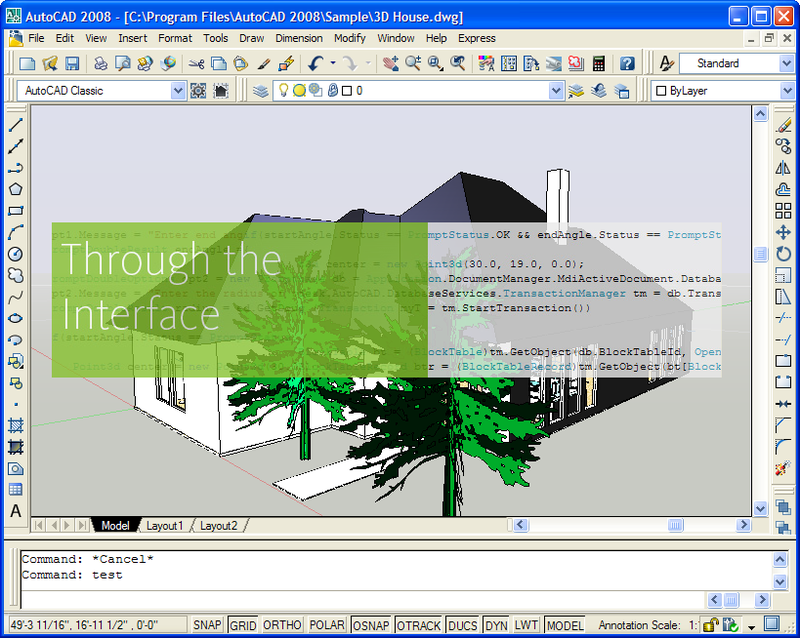Click the Multiline Text tool
The width and height of the screenshot is (800, 638).
pos(15,511)
